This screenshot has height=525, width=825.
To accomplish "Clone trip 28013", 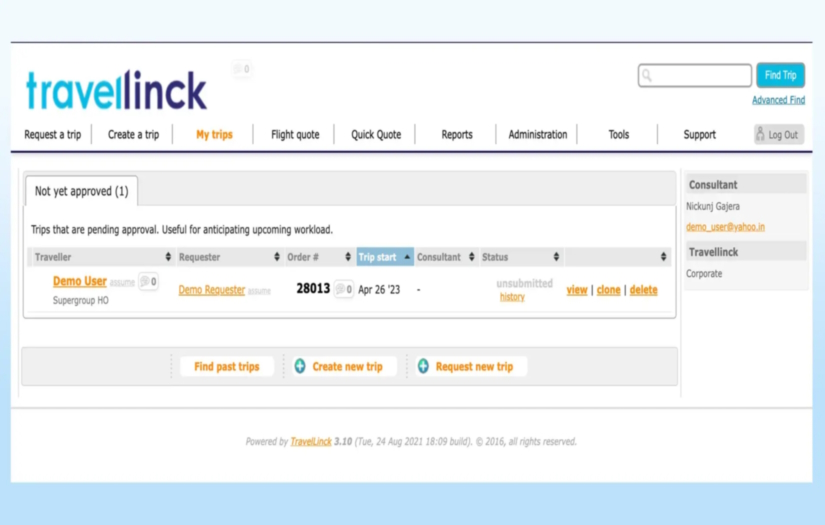I will coord(608,290).
